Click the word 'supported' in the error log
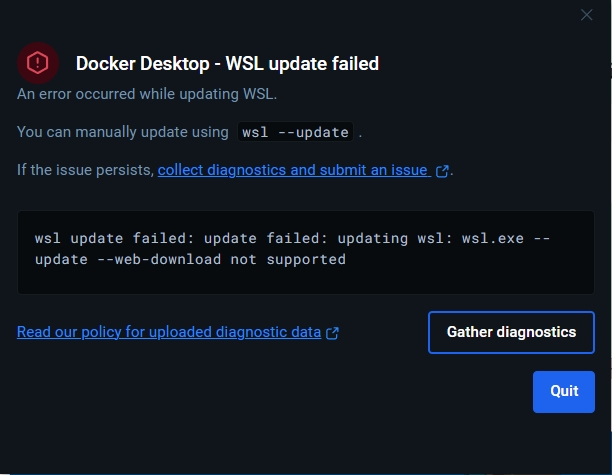Image resolution: width=612 pixels, height=475 pixels. click(x=306, y=260)
